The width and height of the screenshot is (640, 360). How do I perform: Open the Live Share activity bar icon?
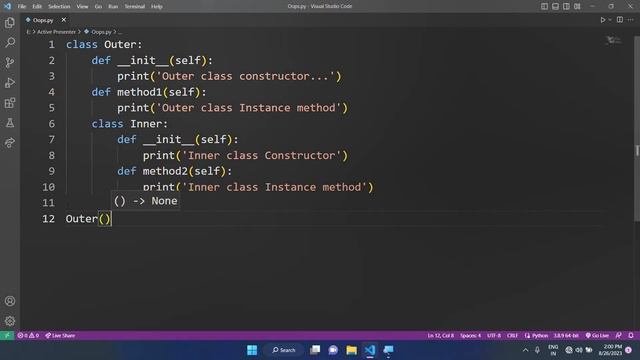coord(10,142)
